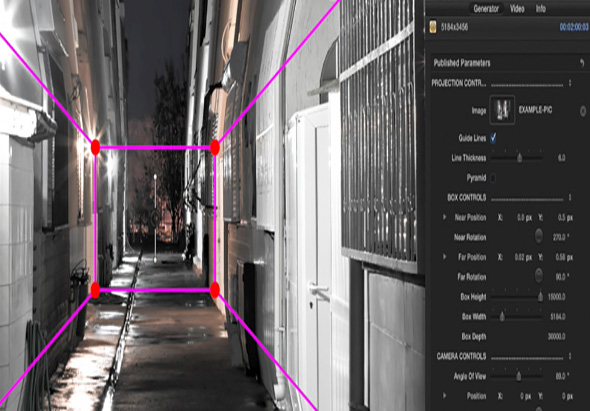Enable the Pyramid checkbox

(x=493, y=178)
